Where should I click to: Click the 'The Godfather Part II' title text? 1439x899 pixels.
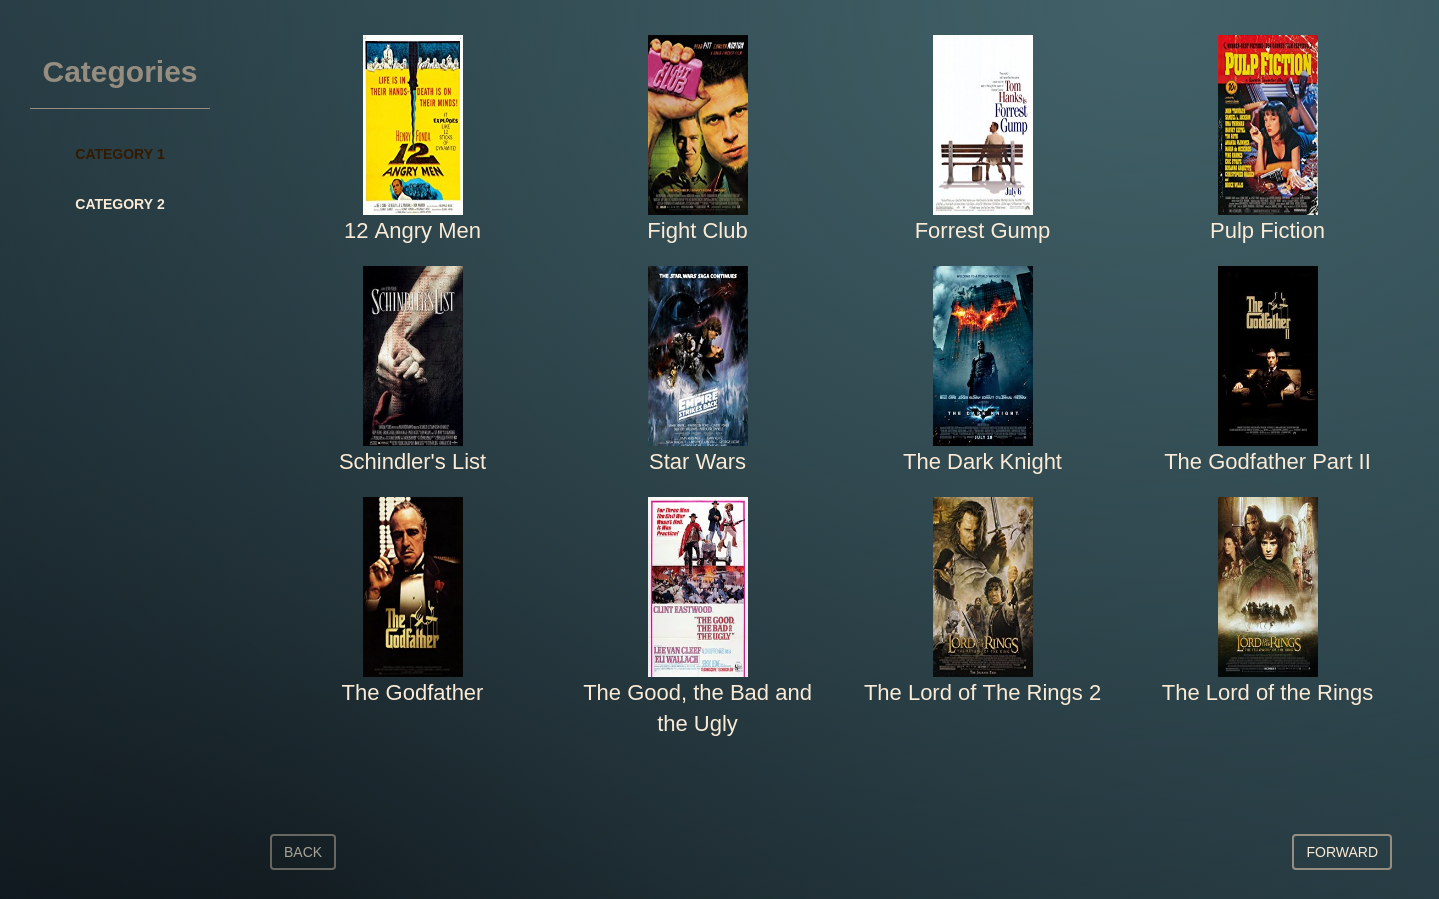click(x=1267, y=462)
